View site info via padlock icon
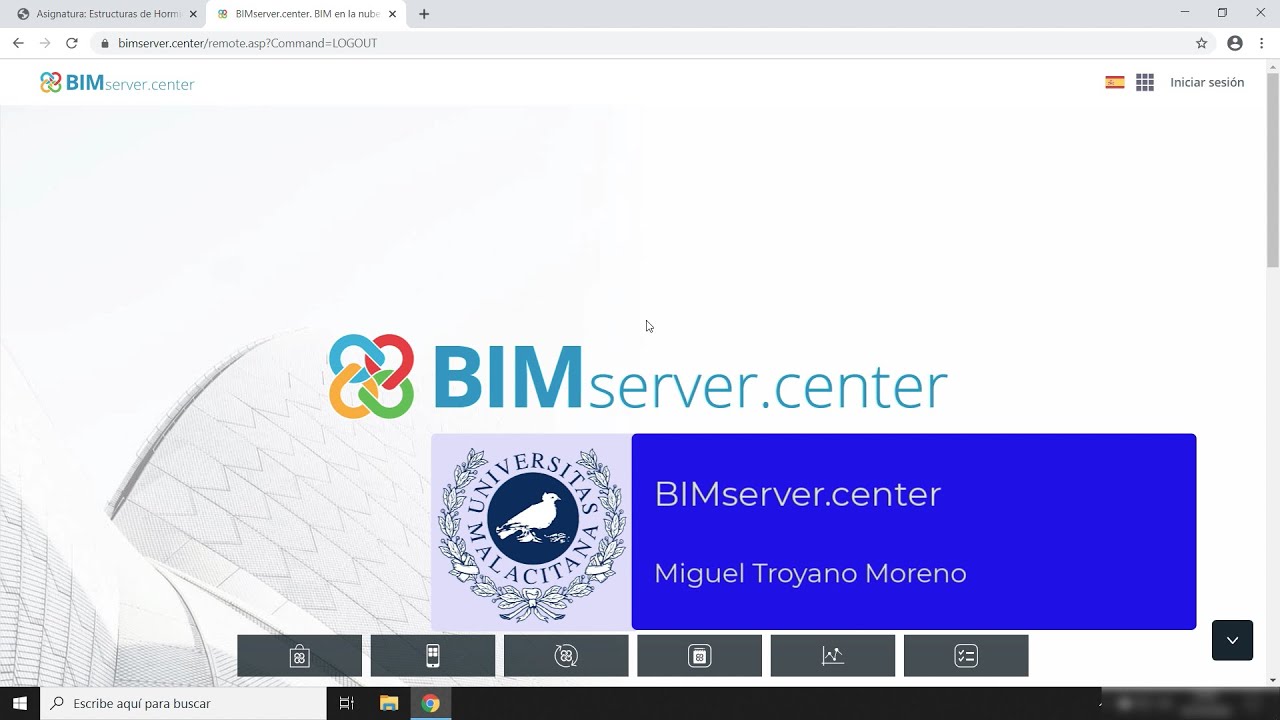The image size is (1280, 720). pyautogui.click(x=104, y=43)
